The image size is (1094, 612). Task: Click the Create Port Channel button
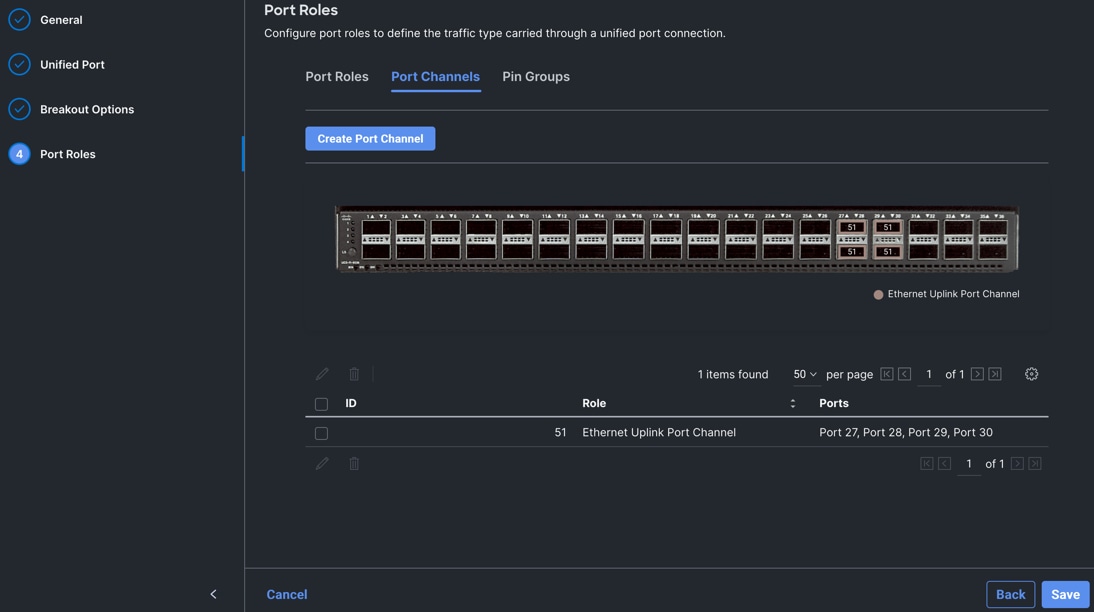pyautogui.click(x=370, y=139)
